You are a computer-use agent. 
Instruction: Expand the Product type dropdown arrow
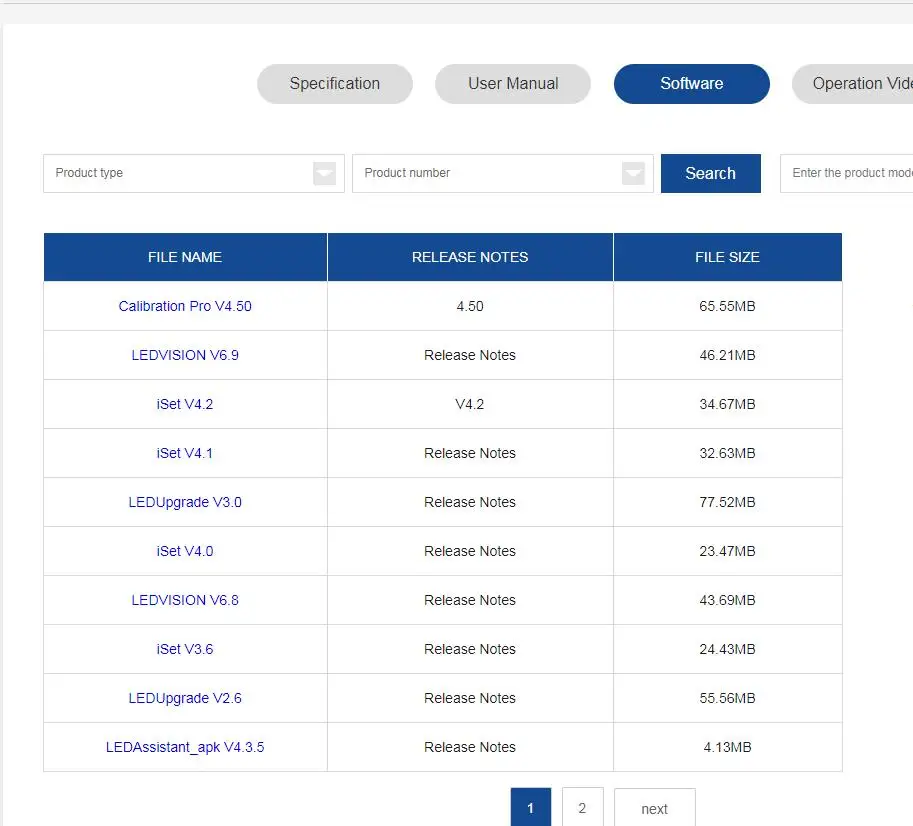324,173
